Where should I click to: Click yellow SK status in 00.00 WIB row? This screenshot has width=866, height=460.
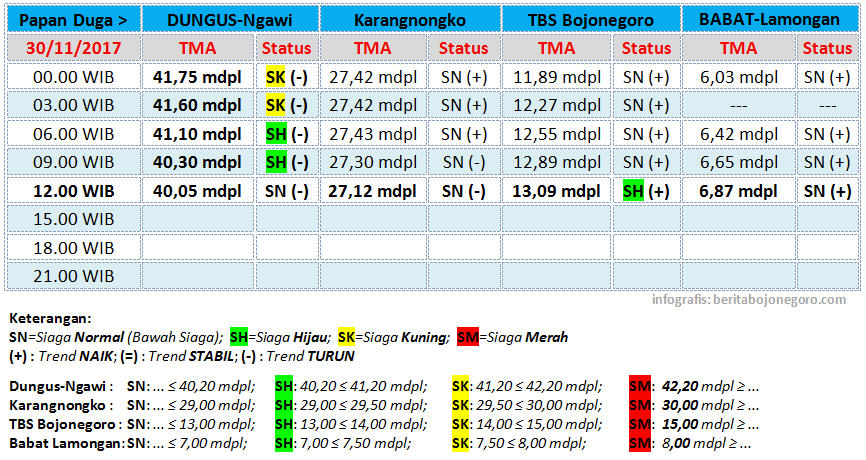pyautogui.click(x=275, y=76)
